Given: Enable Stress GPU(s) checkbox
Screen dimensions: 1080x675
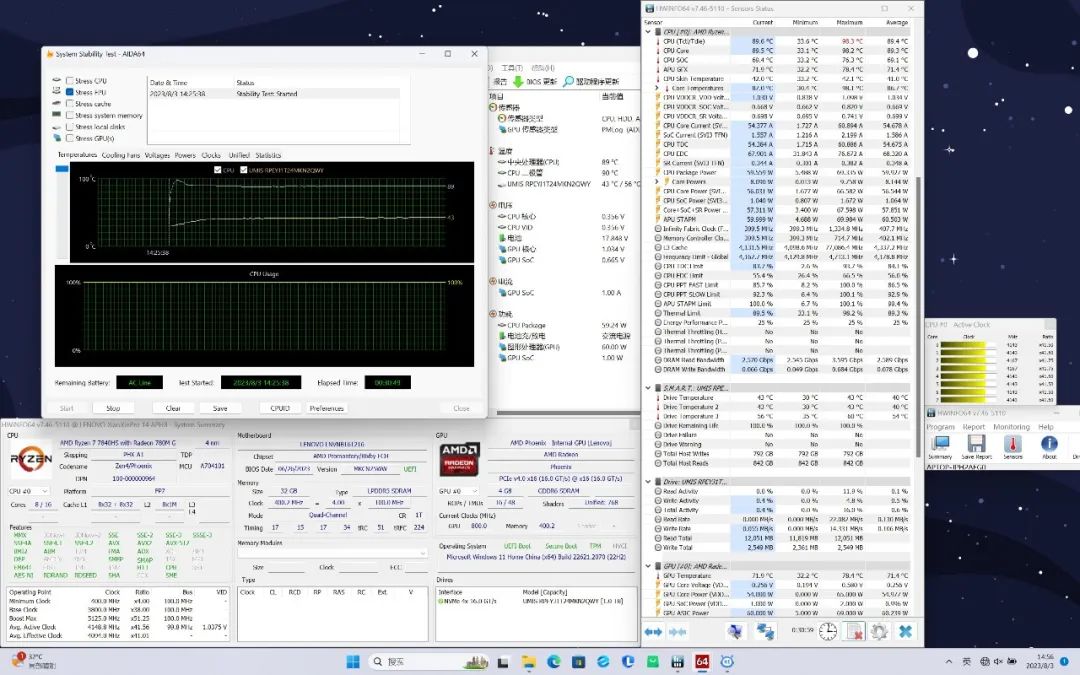Looking at the screenshot, I should 69,138.
